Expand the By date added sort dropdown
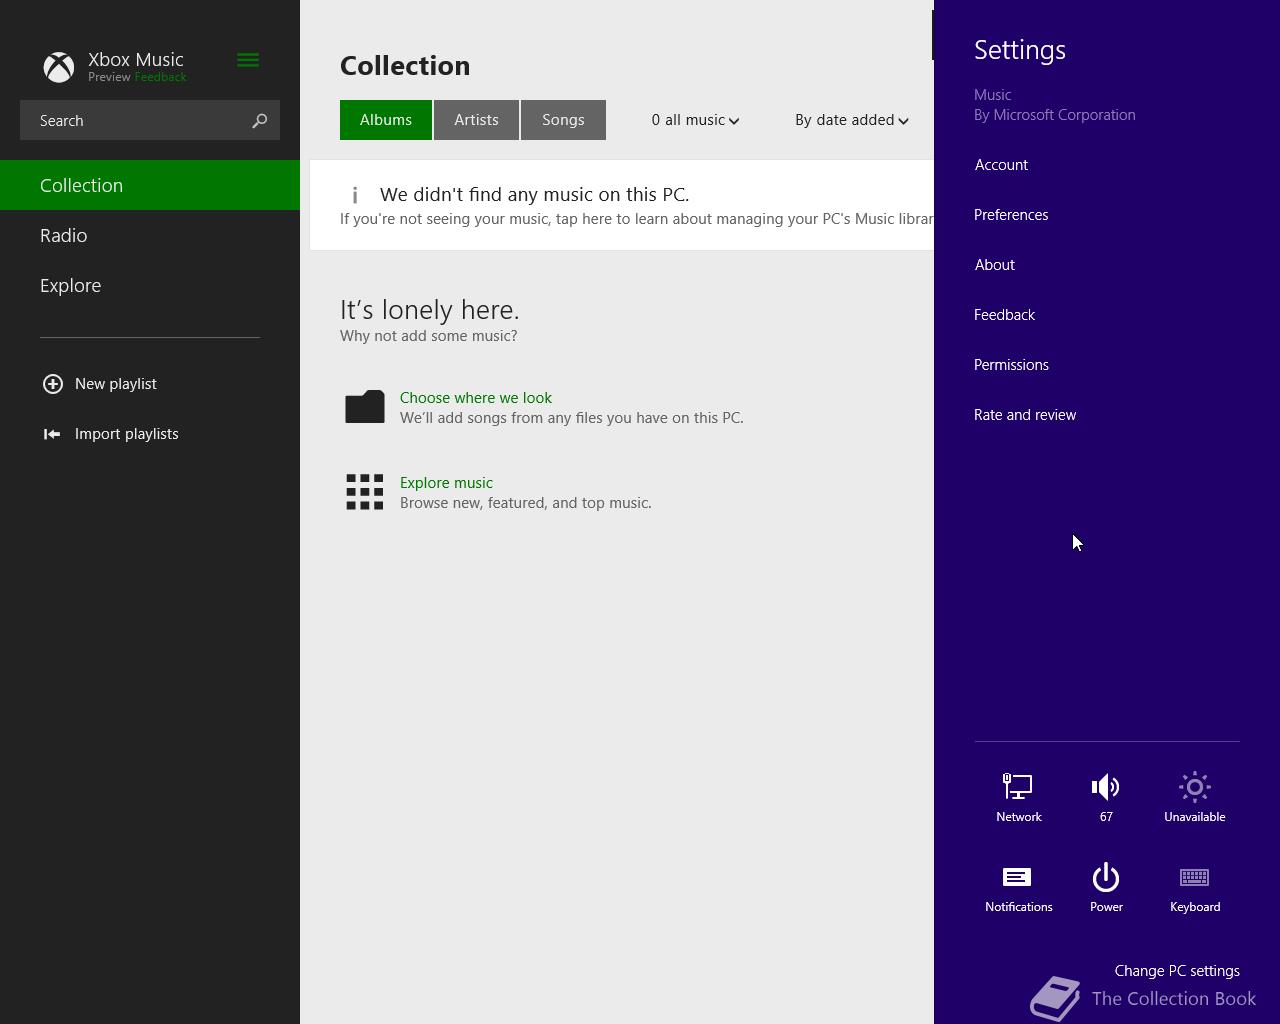The image size is (1280, 1024). tap(851, 120)
